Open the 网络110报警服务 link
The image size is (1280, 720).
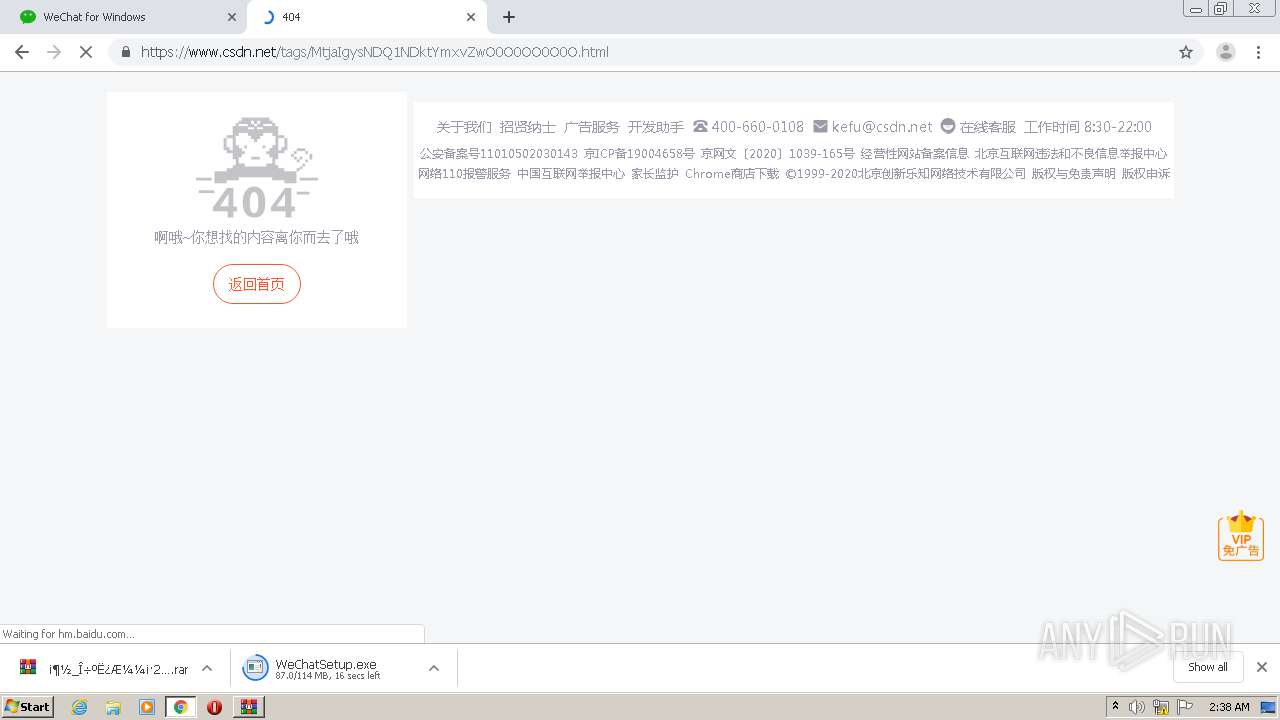(x=464, y=174)
